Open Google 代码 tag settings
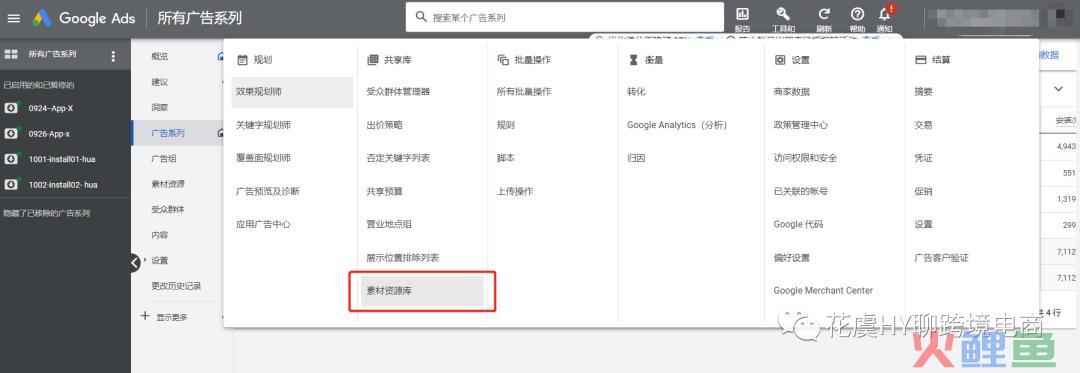This screenshot has height=373, width=1080. 798,224
